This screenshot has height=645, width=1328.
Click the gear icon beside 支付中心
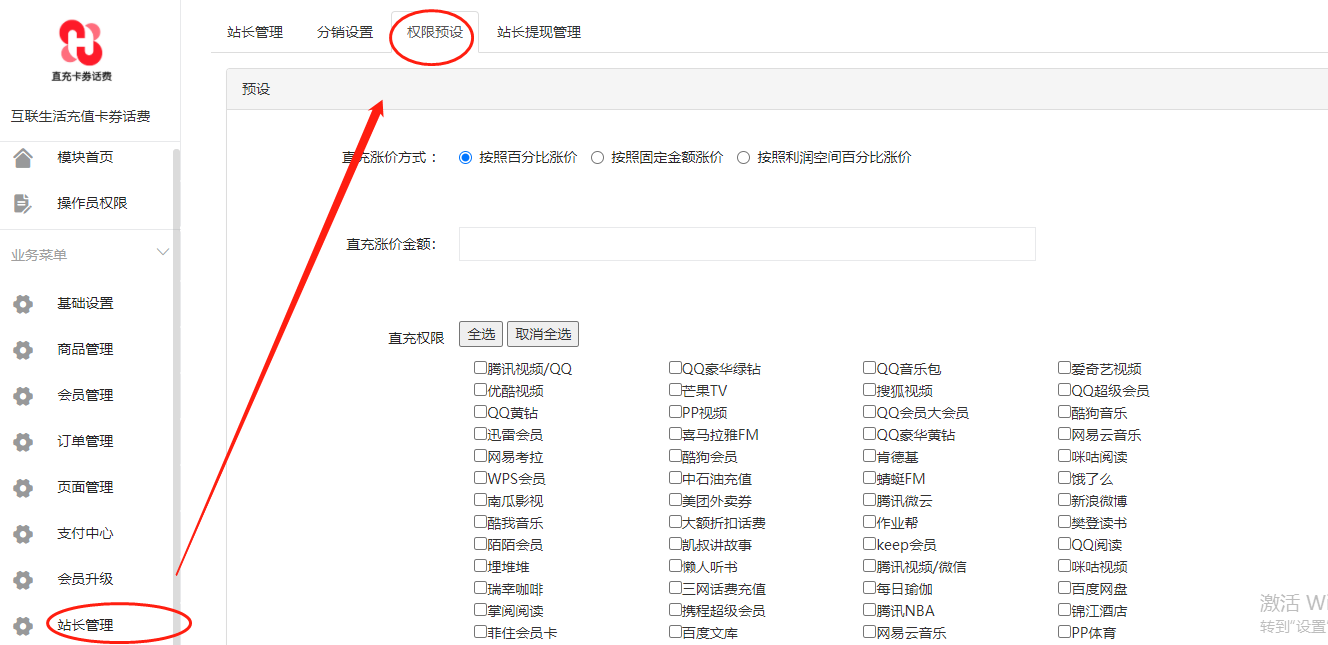tap(22, 534)
